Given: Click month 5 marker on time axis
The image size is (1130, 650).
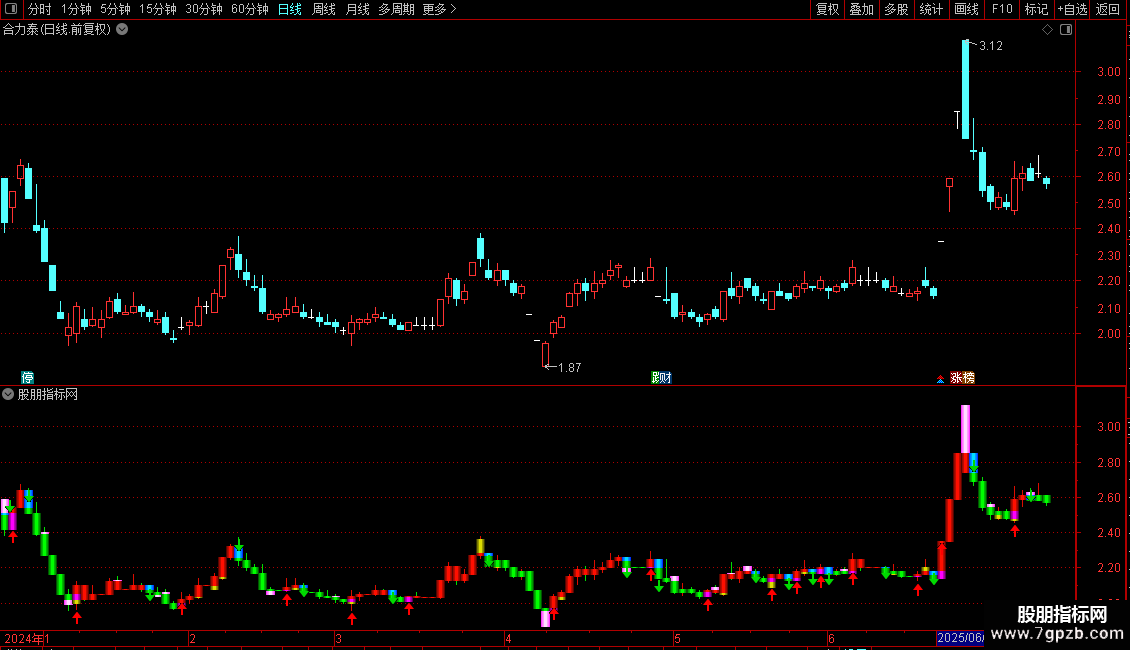Looking at the screenshot, I should [x=677, y=638].
